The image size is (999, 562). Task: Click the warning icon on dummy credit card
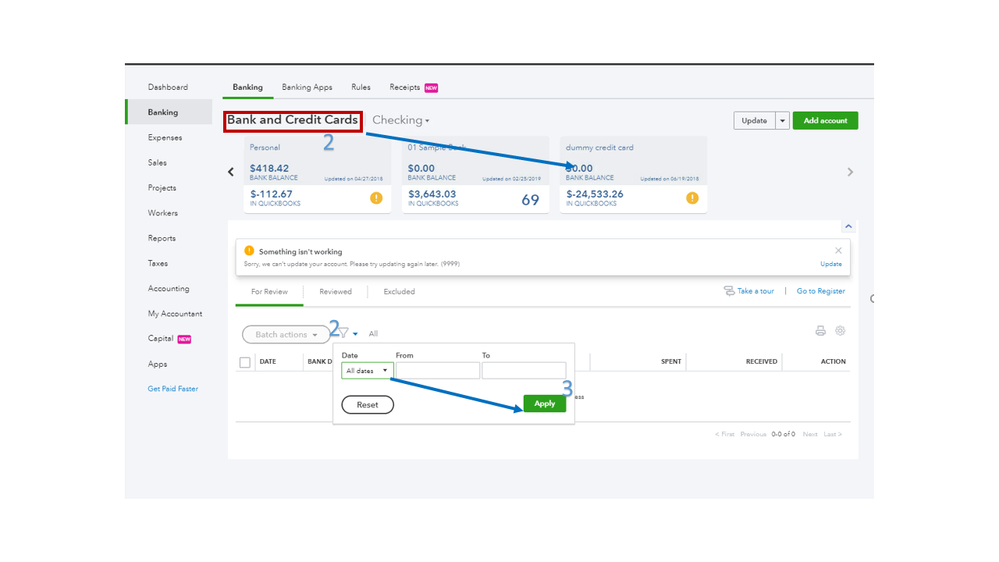point(692,198)
